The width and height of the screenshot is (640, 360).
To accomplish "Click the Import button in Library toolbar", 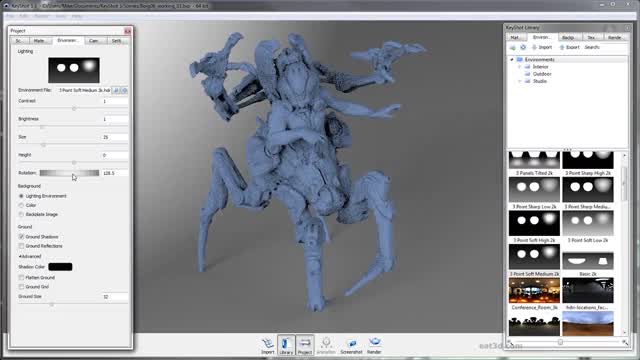I will point(542,48).
